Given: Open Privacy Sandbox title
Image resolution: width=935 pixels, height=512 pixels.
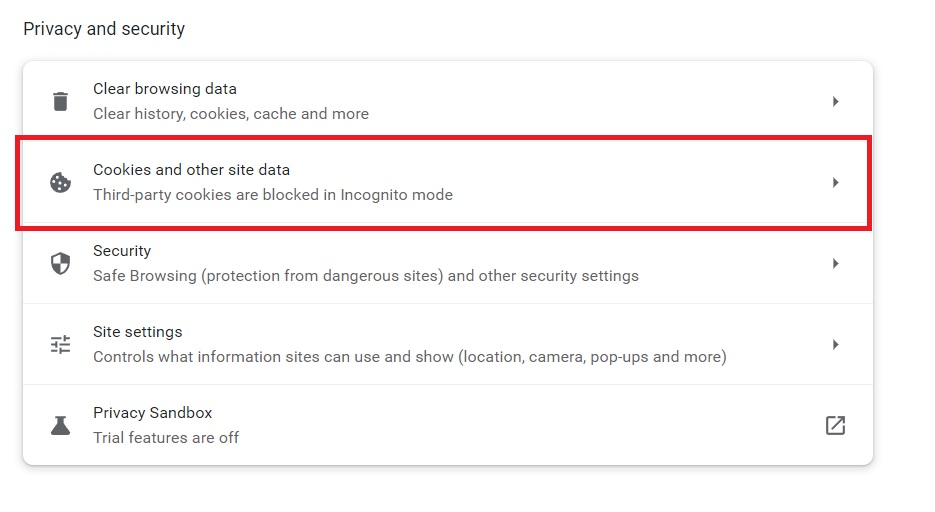Looking at the screenshot, I should (x=153, y=413).
